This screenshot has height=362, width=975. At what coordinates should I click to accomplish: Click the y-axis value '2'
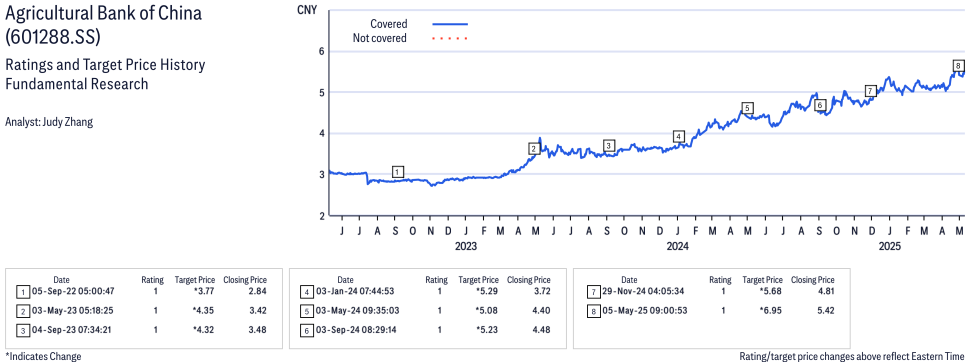tap(321, 216)
